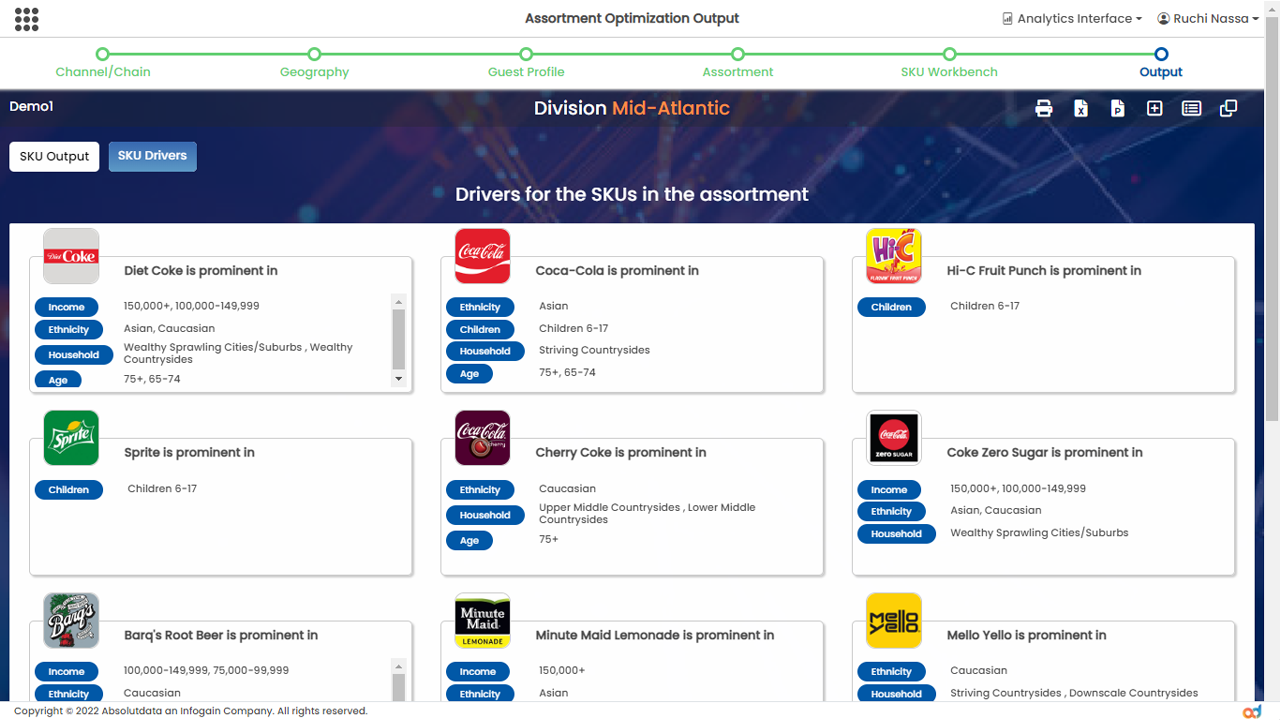
Task: Click the Barq's Root Beer logo
Action: point(71,620)
